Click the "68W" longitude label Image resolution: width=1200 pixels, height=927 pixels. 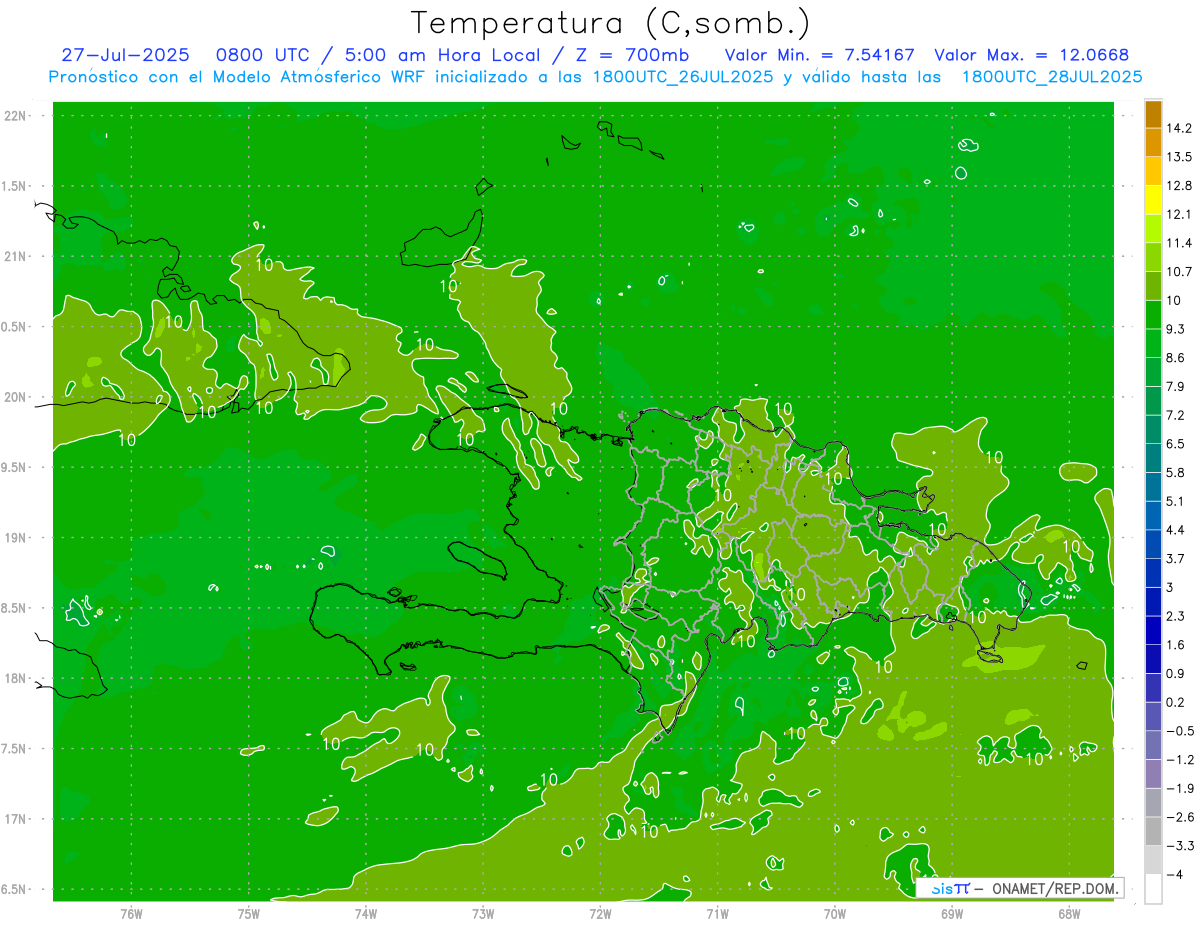point(1069,914)
